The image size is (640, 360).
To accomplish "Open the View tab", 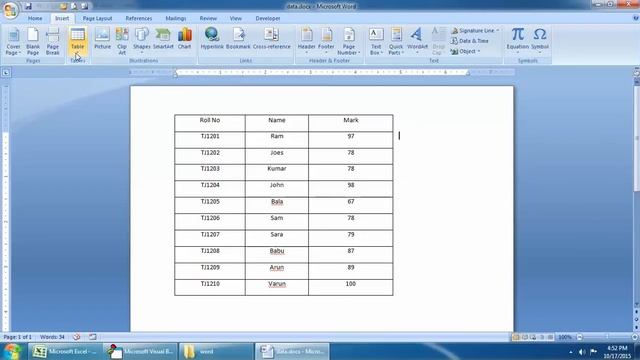I will coord(236,18).
